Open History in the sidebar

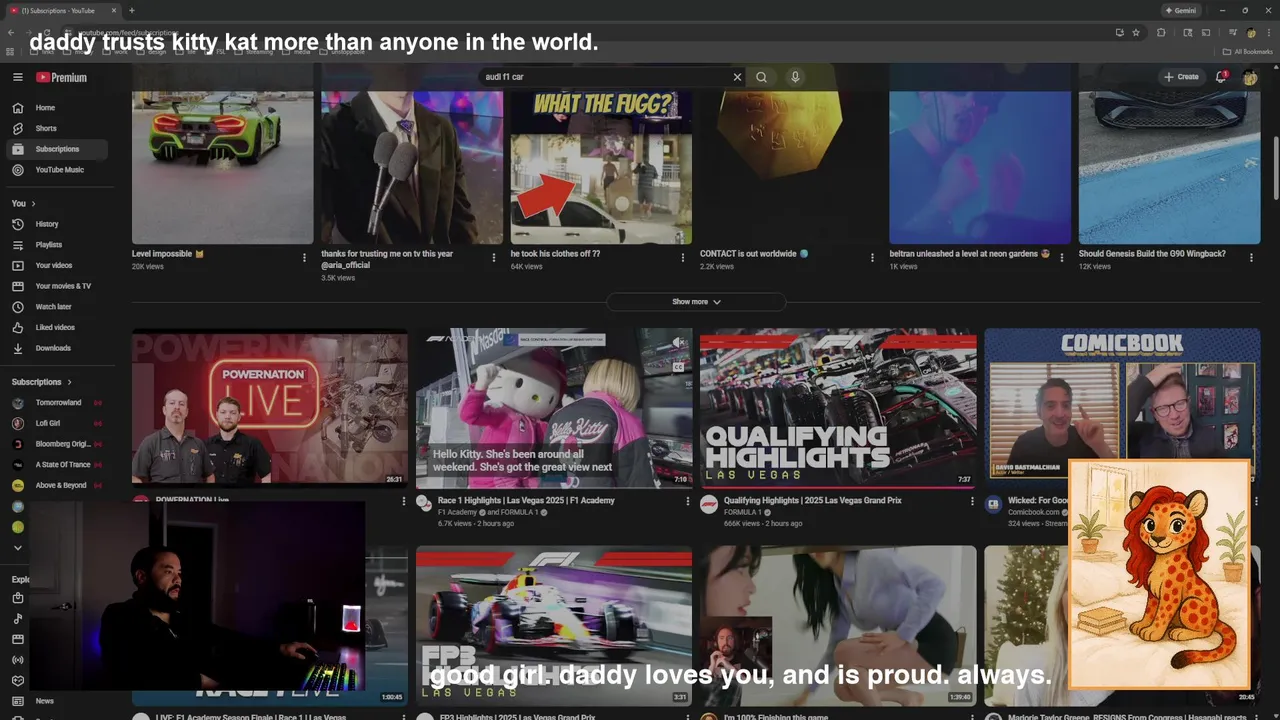tap(57, 224)
